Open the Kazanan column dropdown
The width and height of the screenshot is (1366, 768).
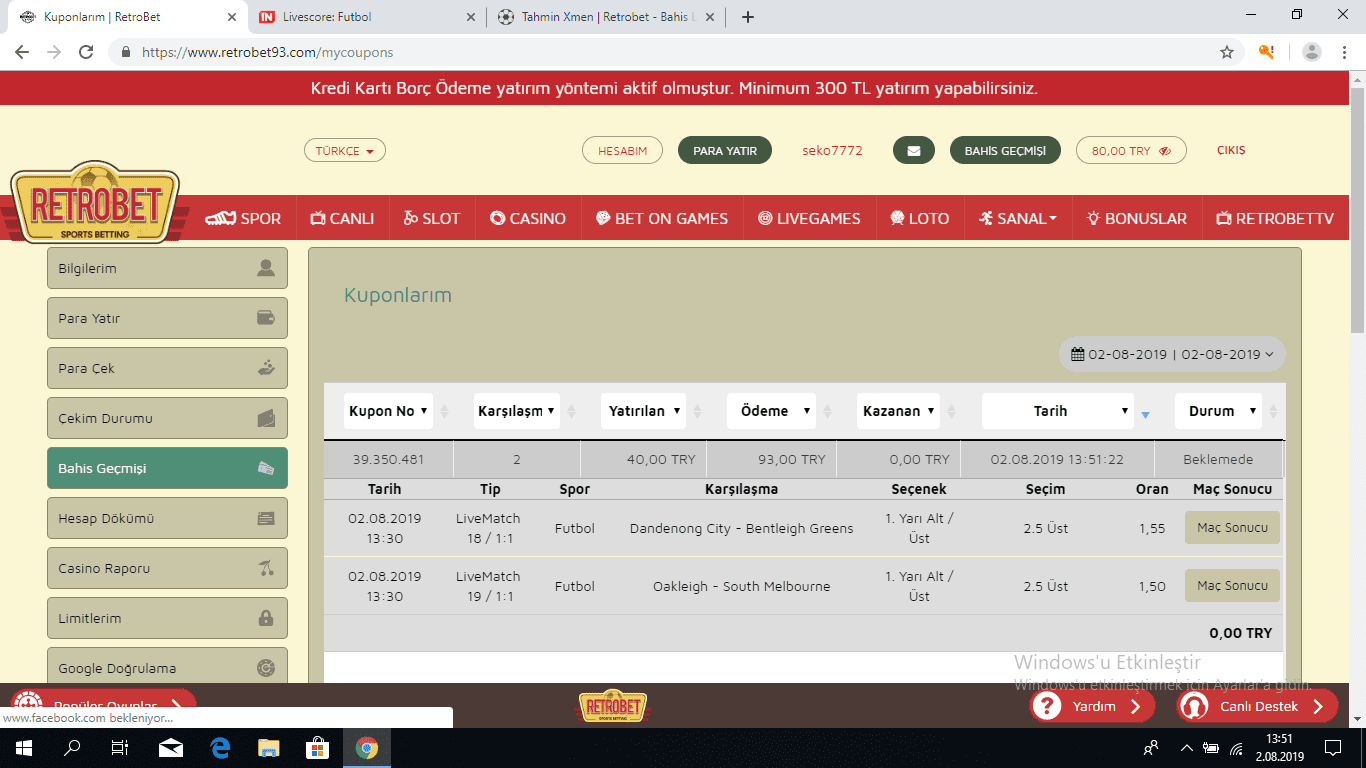tap(899, 411)
